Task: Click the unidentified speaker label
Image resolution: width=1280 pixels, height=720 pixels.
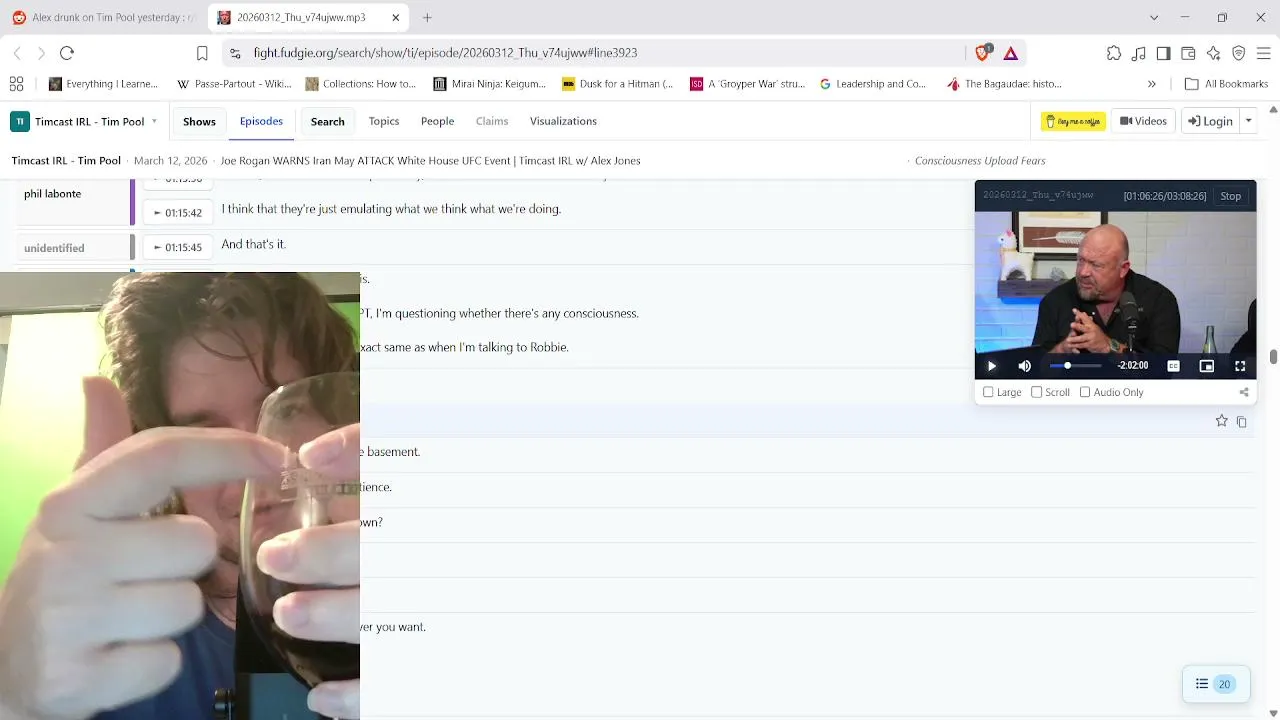Action: click(54, 248)
